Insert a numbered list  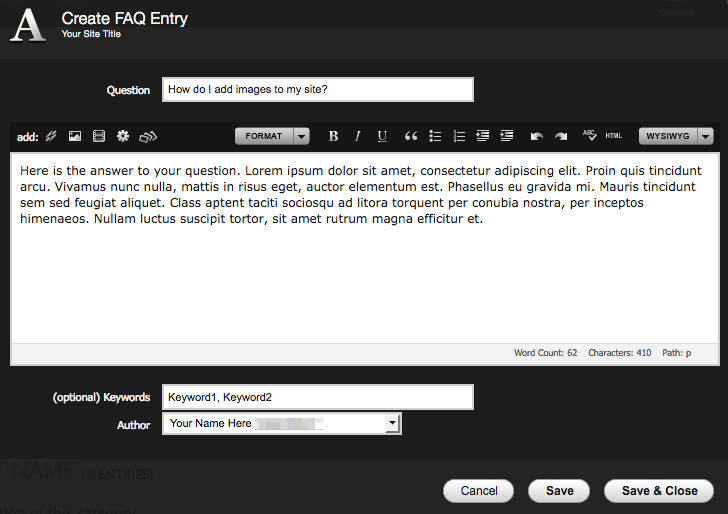pyautogui.click(x=459, y=136)
